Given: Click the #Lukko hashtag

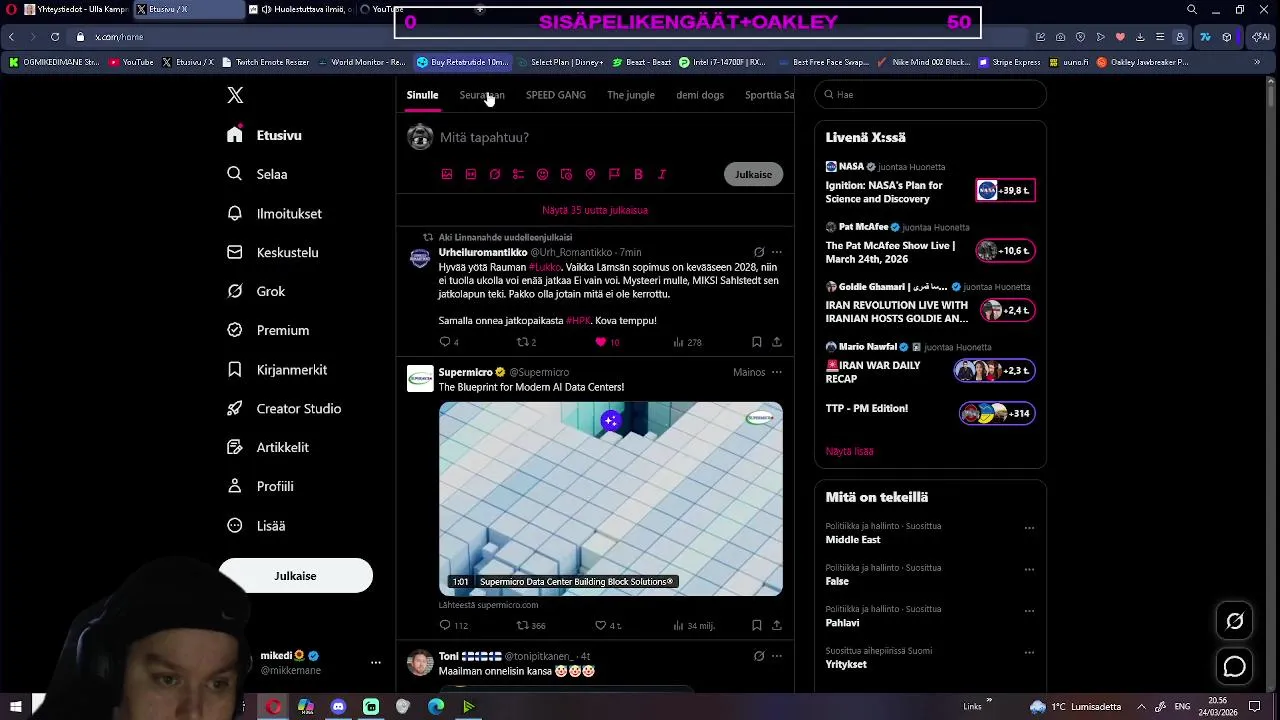Looking at the screenshot, I should coord(545,268).
